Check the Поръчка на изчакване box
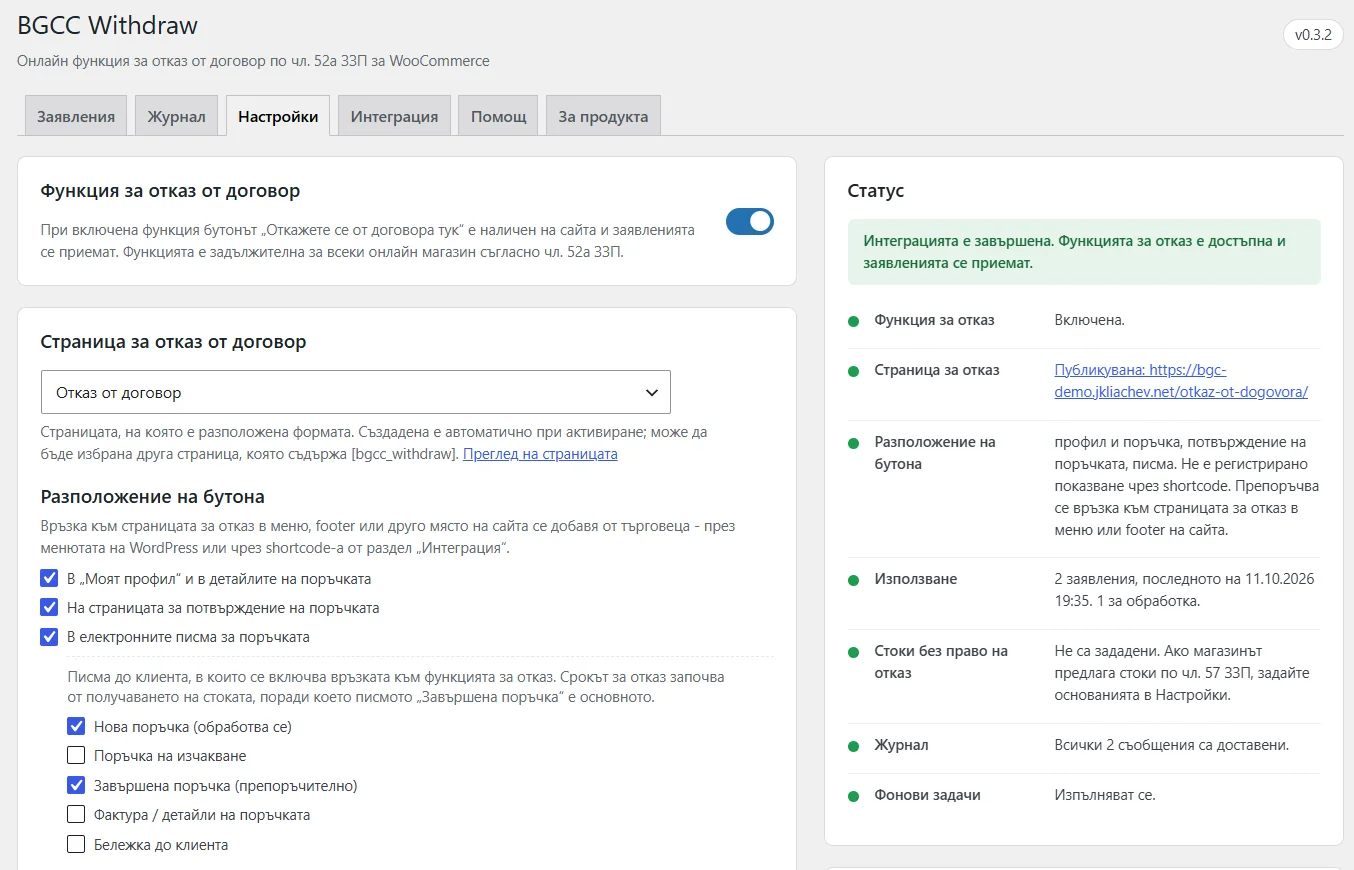The image size is (1354, 870). click(x=76, y=755)
